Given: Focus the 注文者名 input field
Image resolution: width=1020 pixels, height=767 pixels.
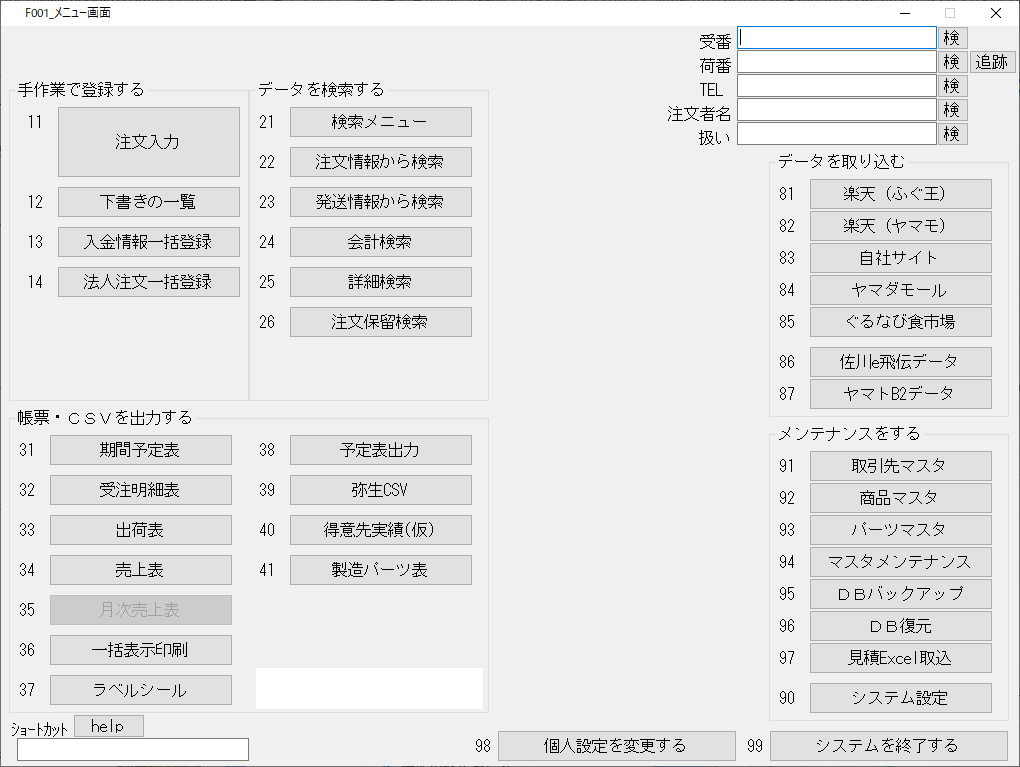Looking at the screenshot, I should point(836,110).
